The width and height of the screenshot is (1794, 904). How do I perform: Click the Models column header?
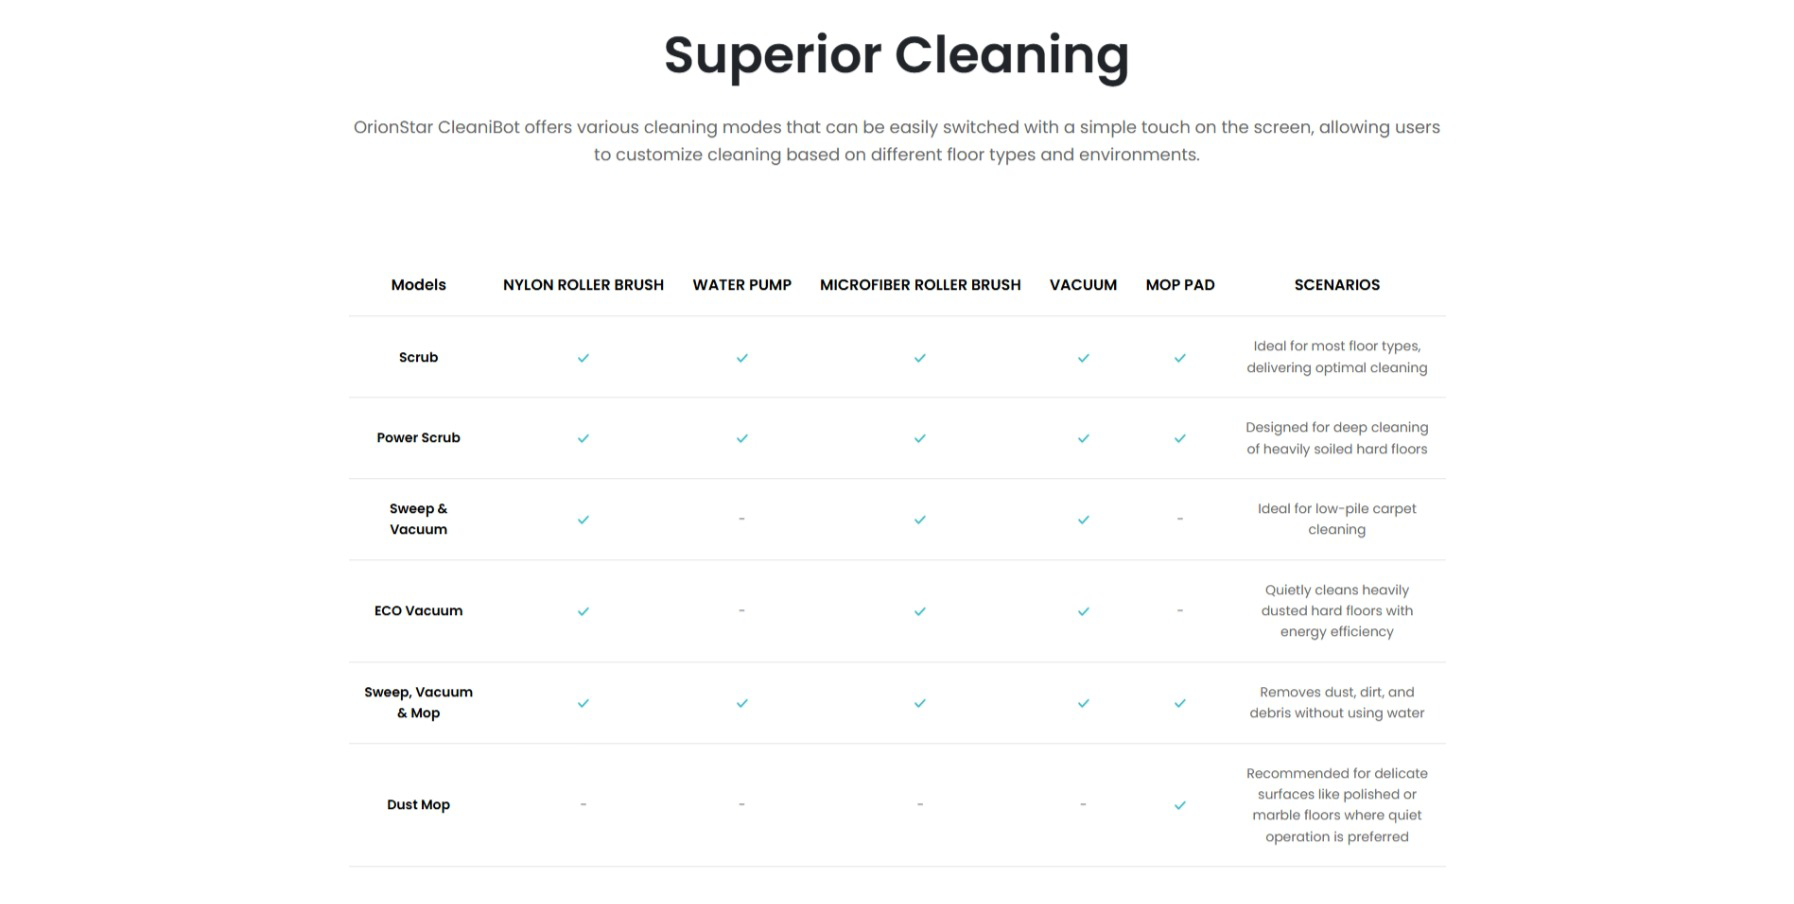pyautogui.click(x=418, y=285)
